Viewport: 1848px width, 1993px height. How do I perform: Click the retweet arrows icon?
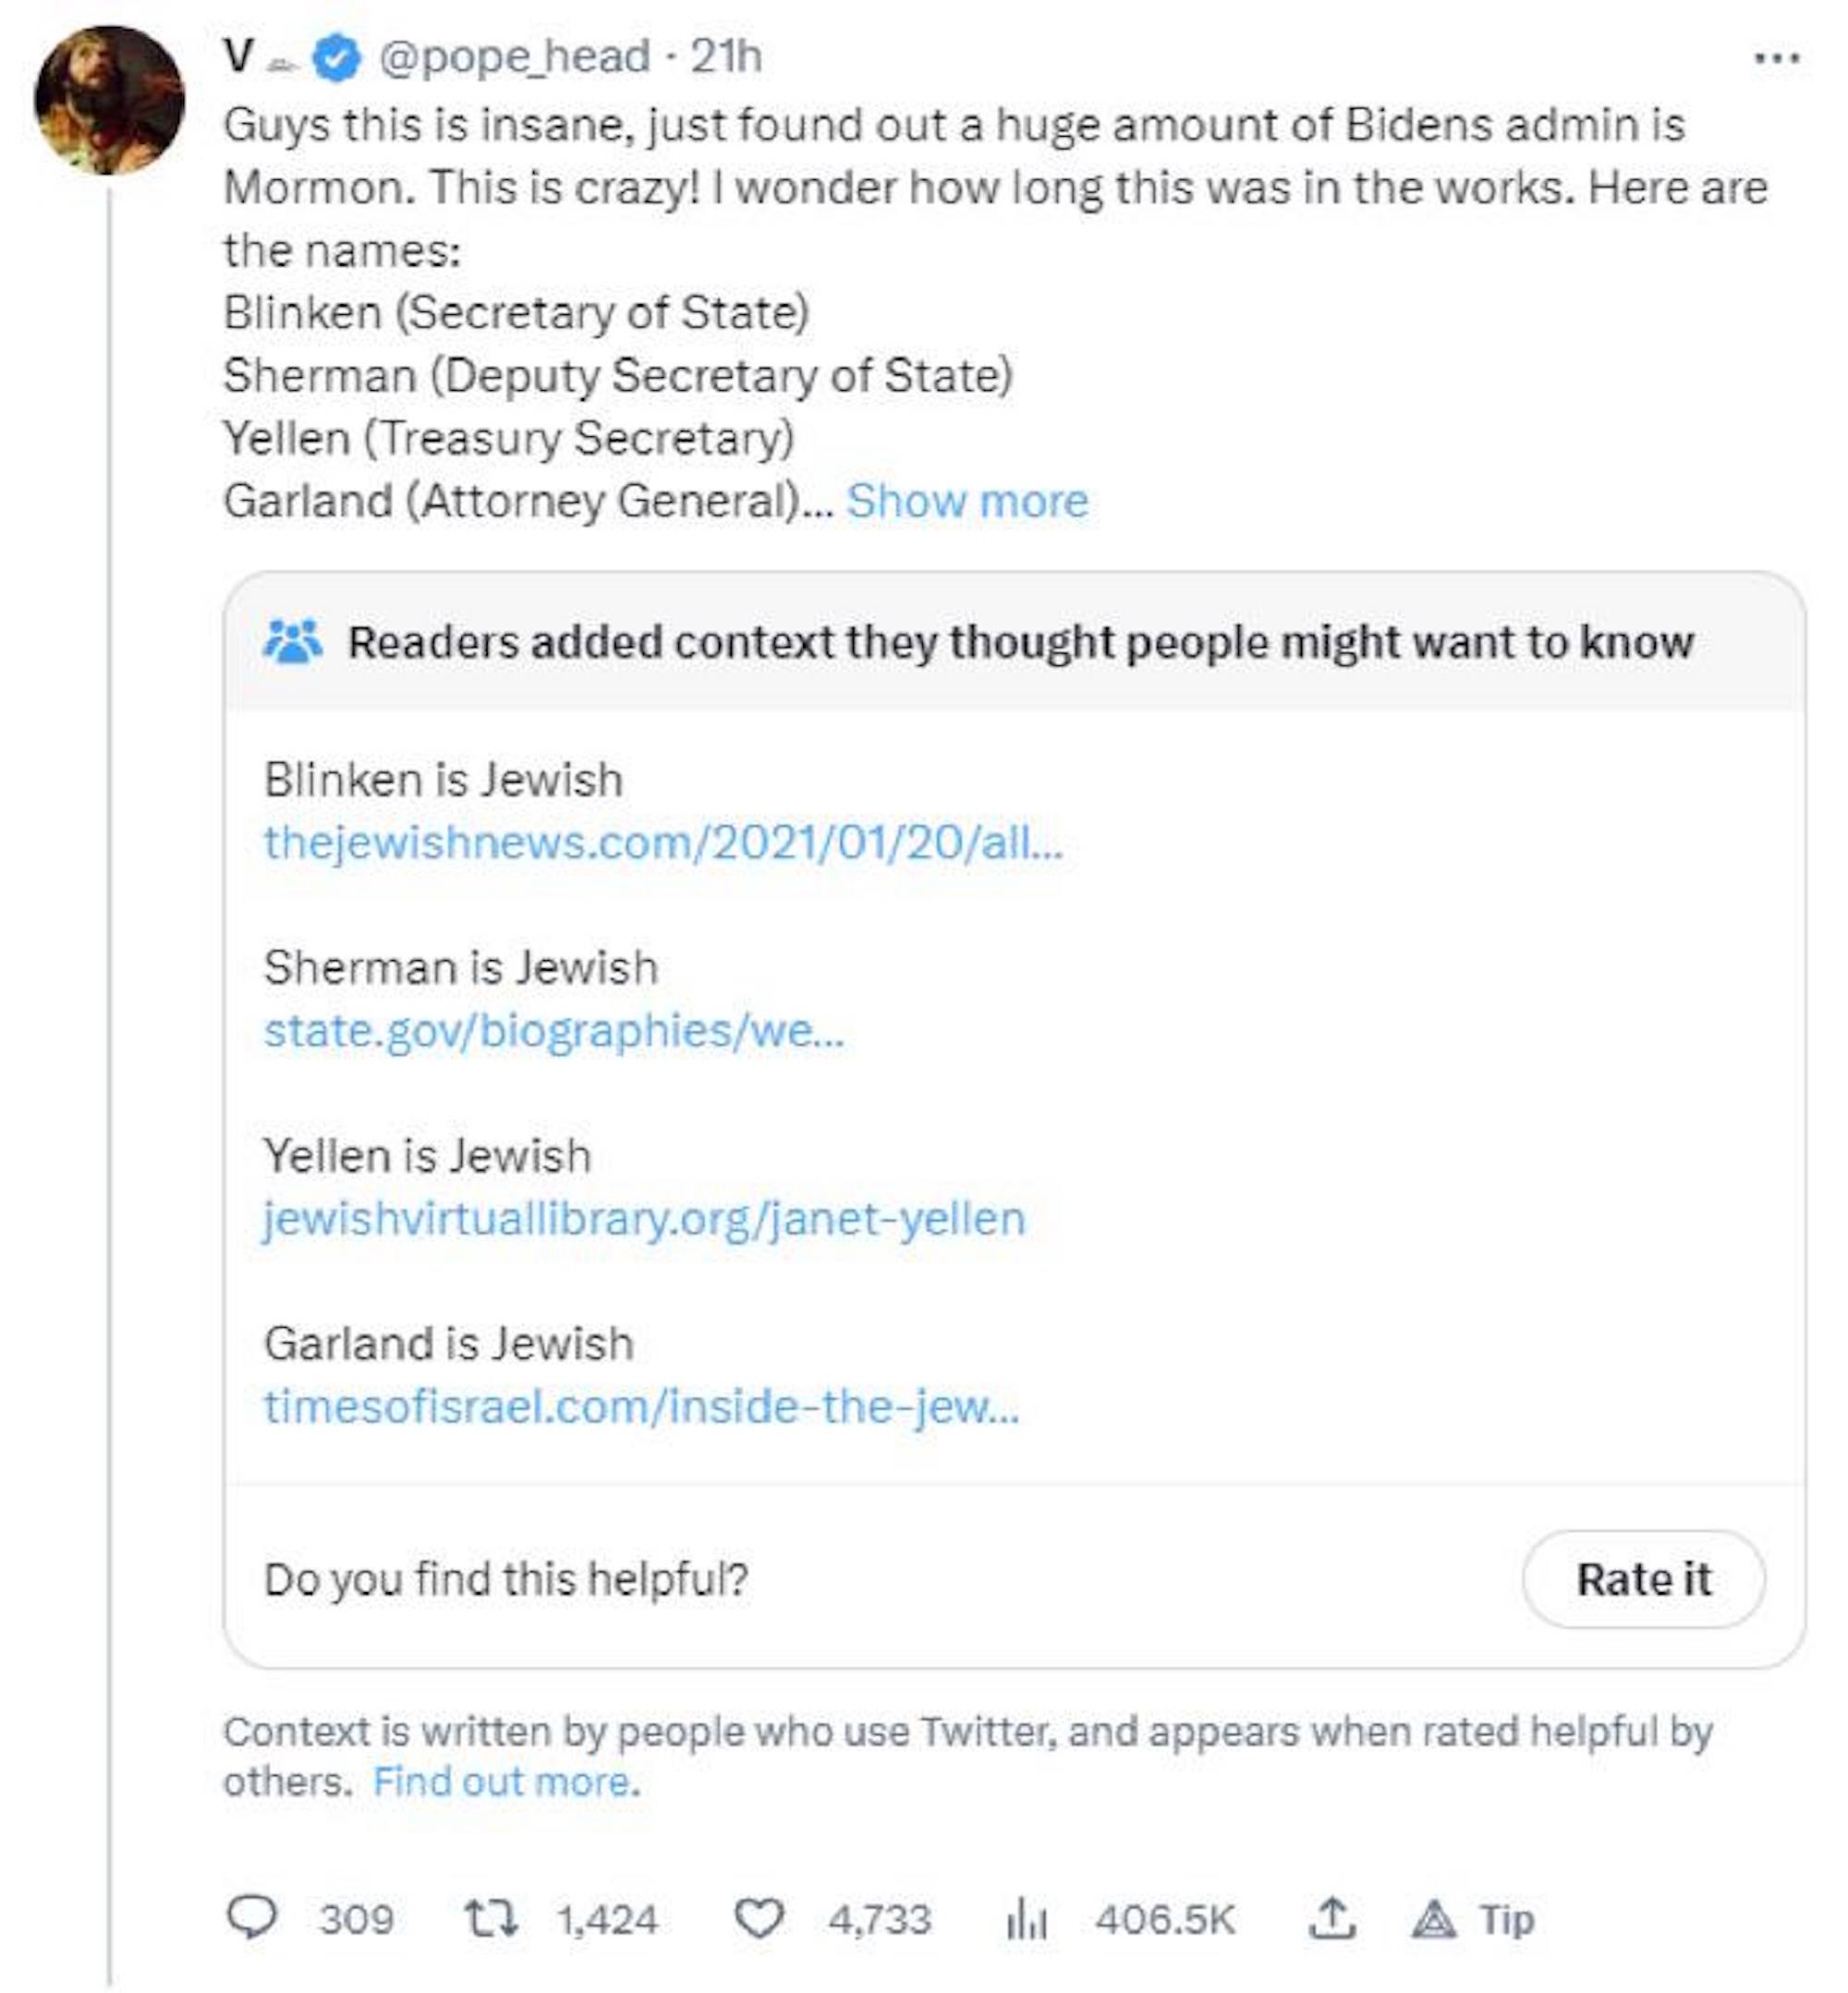pyautogui.click(x=490, y=1917)
